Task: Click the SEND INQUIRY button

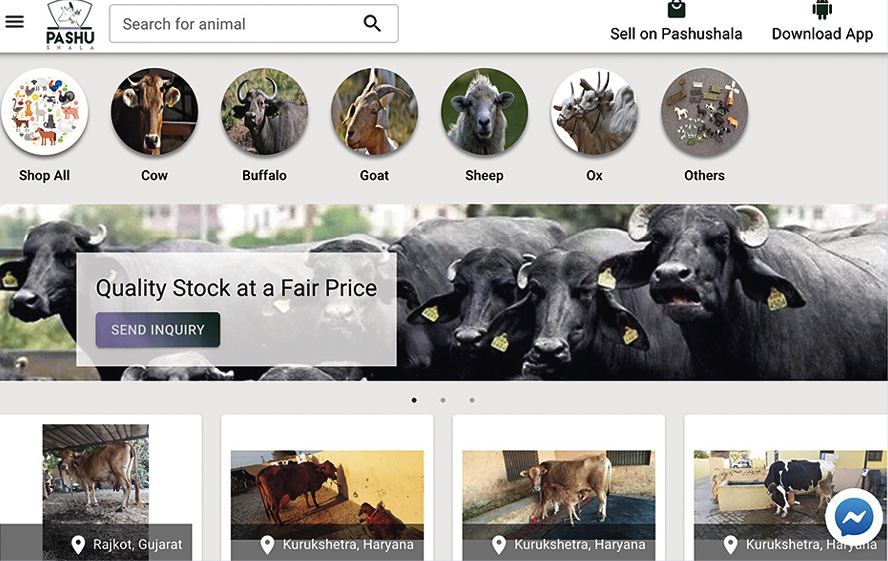Action: [157, 329]
